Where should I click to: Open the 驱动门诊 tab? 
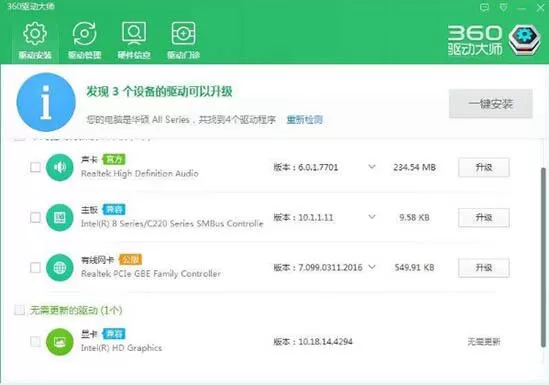(183, 40)
